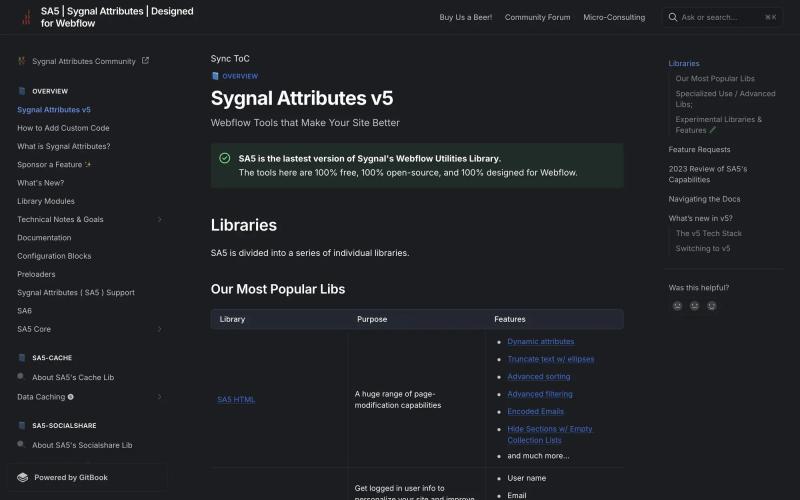The width and height of the screenshot is (800, 500).
Task: Click the Sygnal Attributes Community avatar icon
Action: tap(21, 61)
